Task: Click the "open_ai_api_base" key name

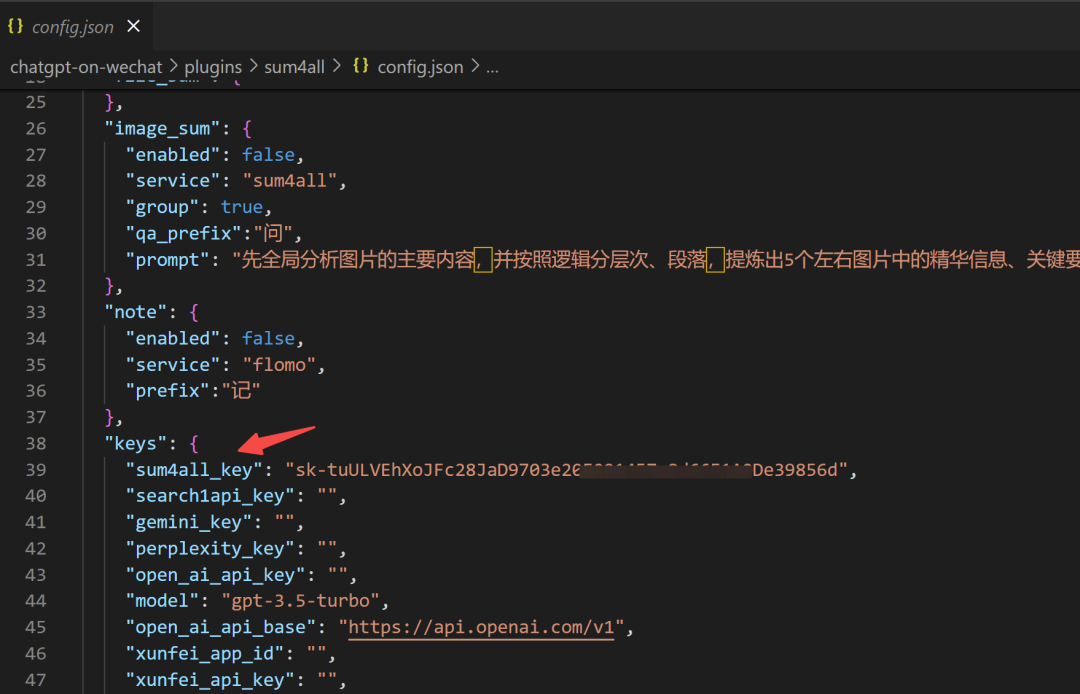Action: point(220,627)
